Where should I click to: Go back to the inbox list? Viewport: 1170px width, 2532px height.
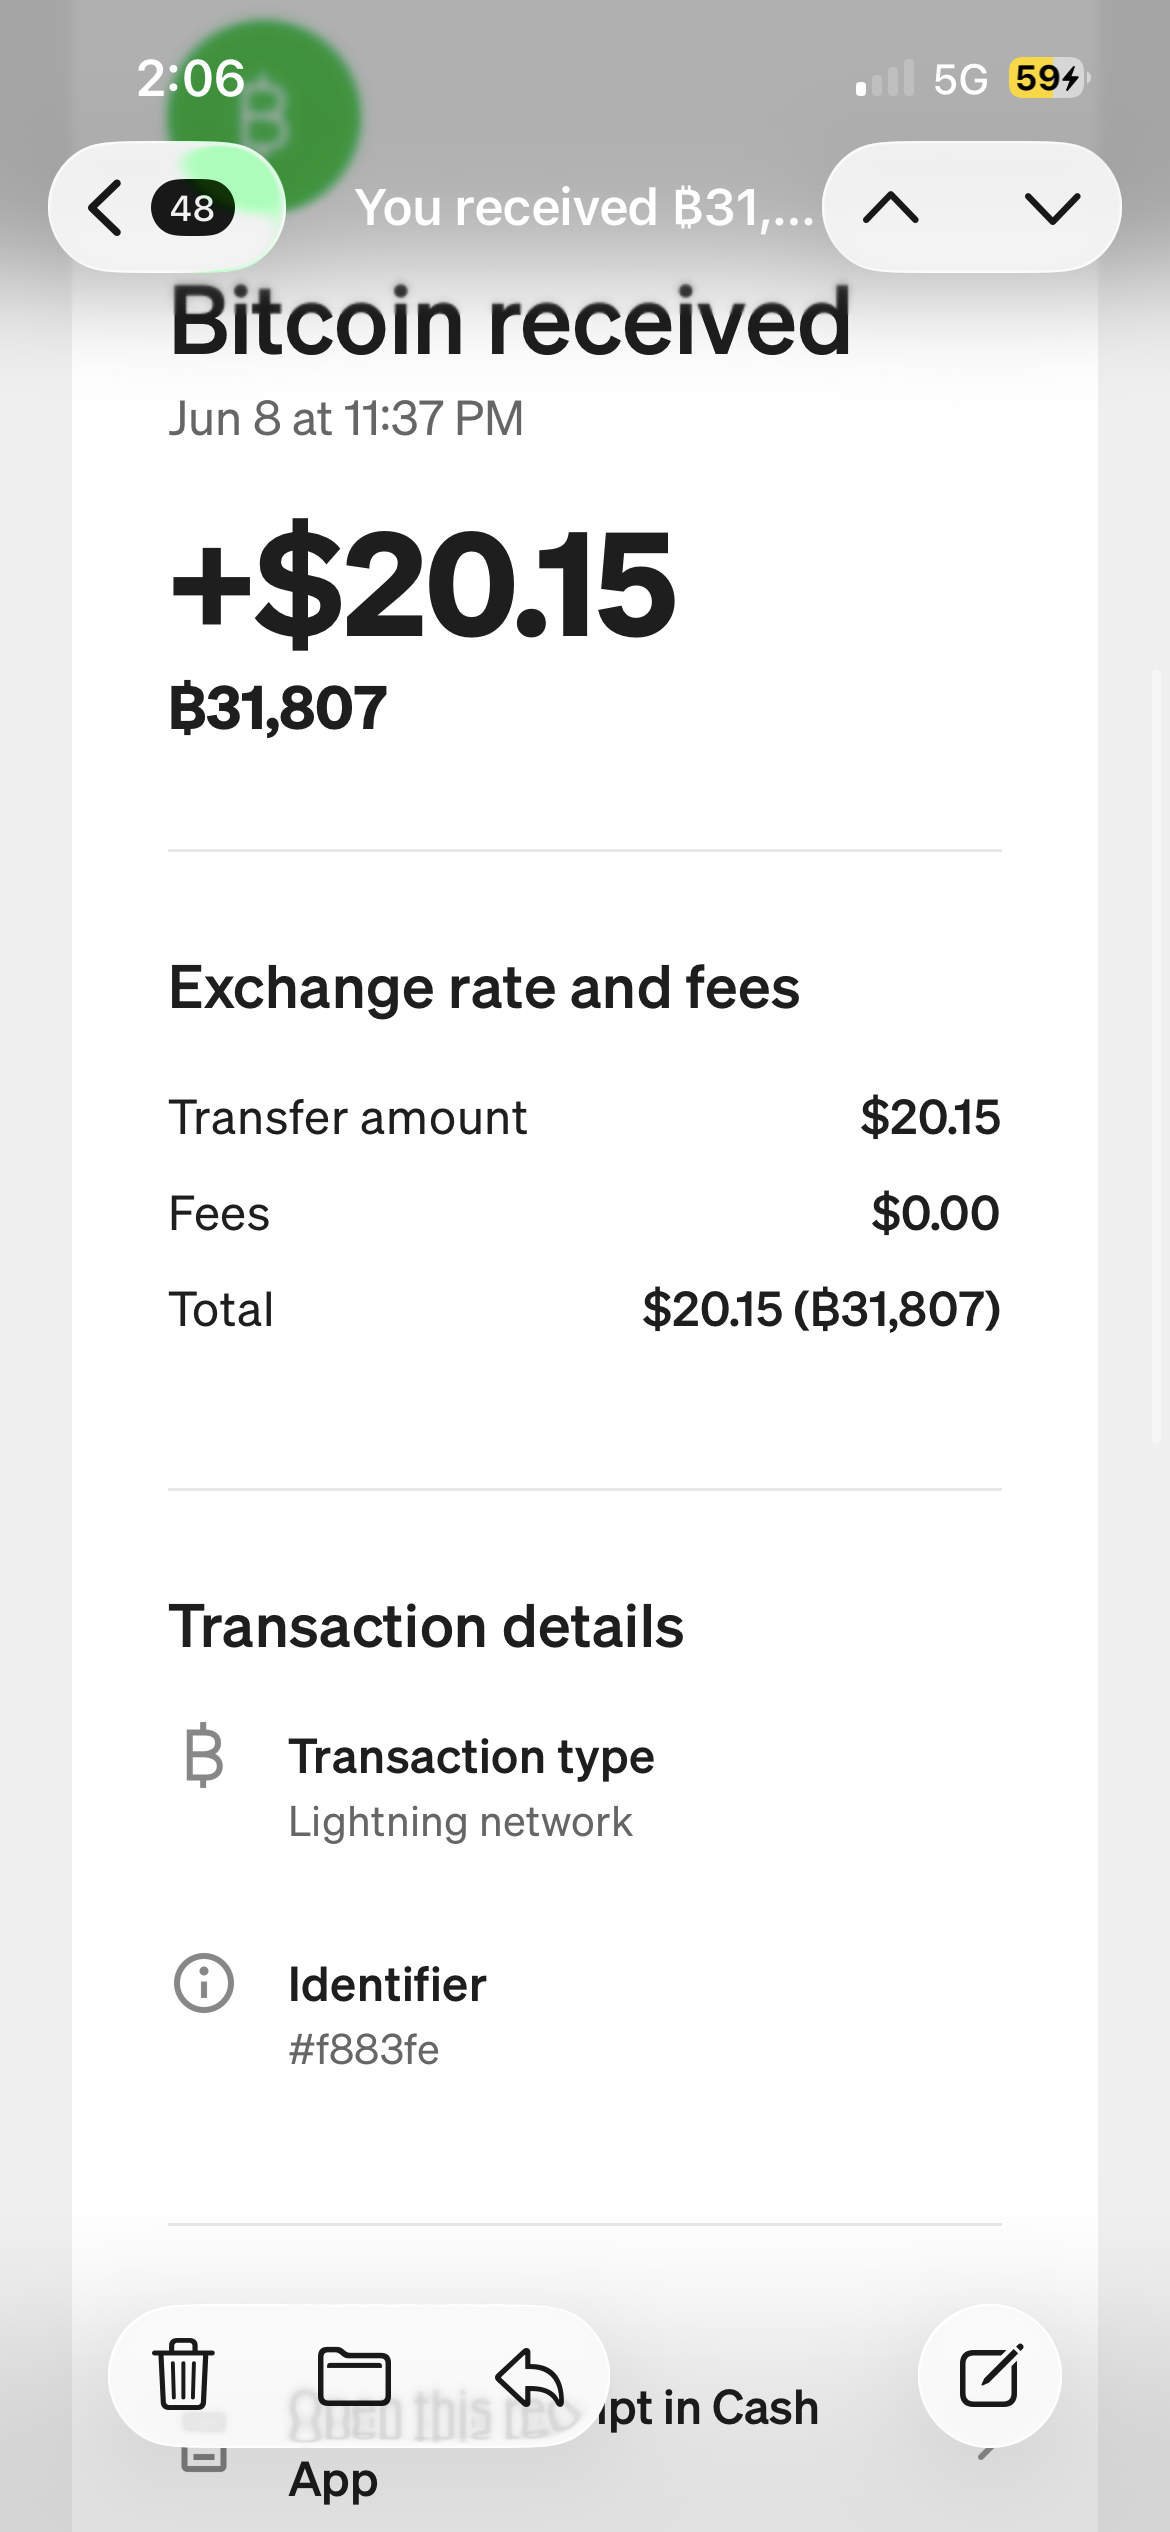[x=106, y=207]
